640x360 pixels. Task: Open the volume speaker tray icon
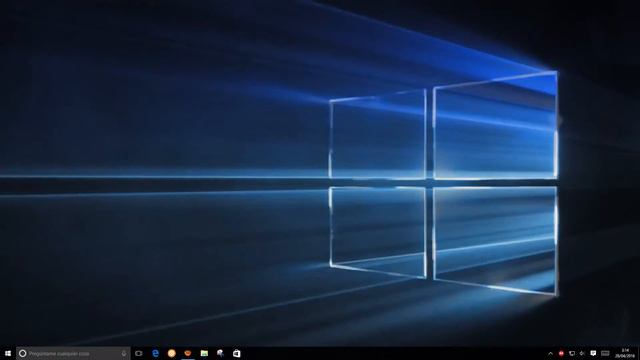582,353
